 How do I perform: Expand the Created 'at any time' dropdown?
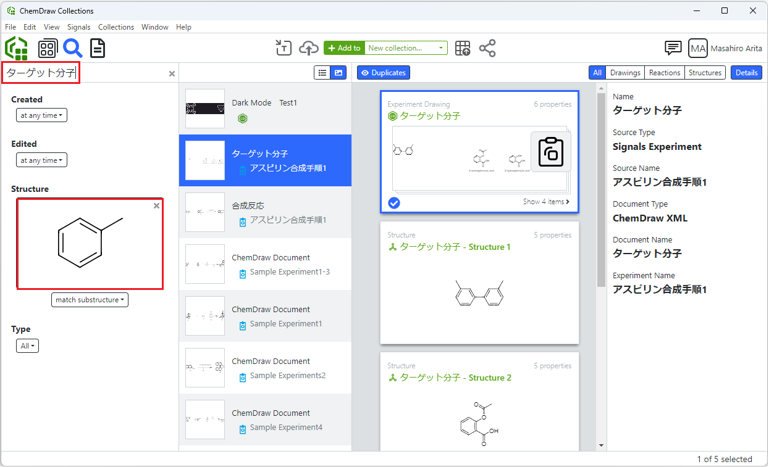(x=41, y=116)
